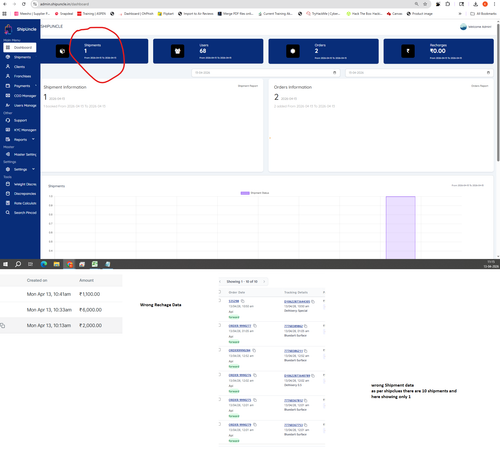Expand the bookmarks overflow chevron
The height and width of the screenshot is (459, 500).
[460, 14]
